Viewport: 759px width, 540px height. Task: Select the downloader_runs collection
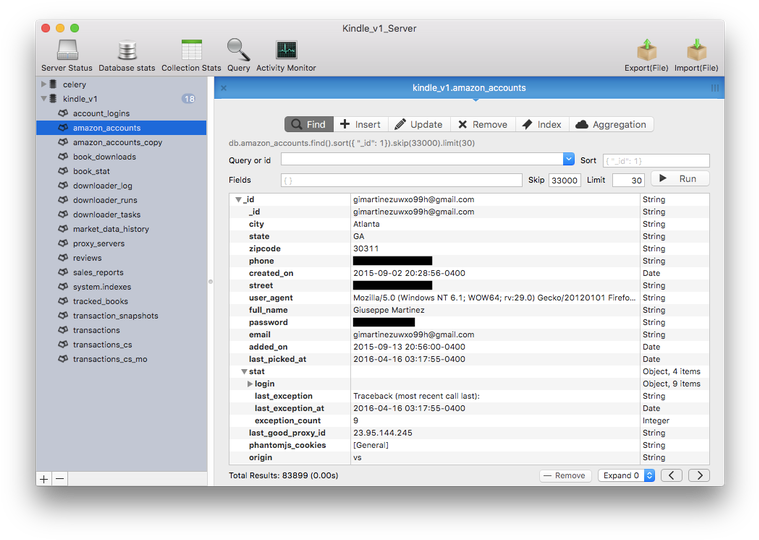coord(121,200)
